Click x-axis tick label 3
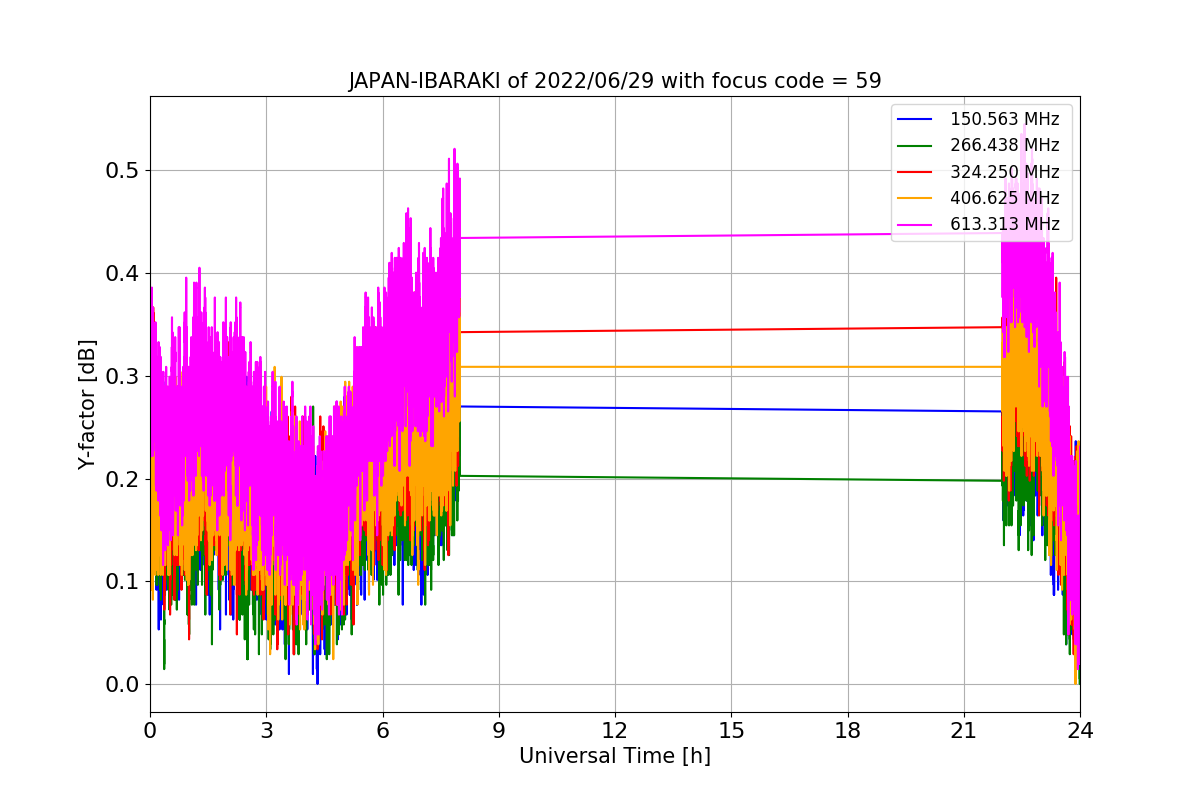 click(x=266, y=731)
